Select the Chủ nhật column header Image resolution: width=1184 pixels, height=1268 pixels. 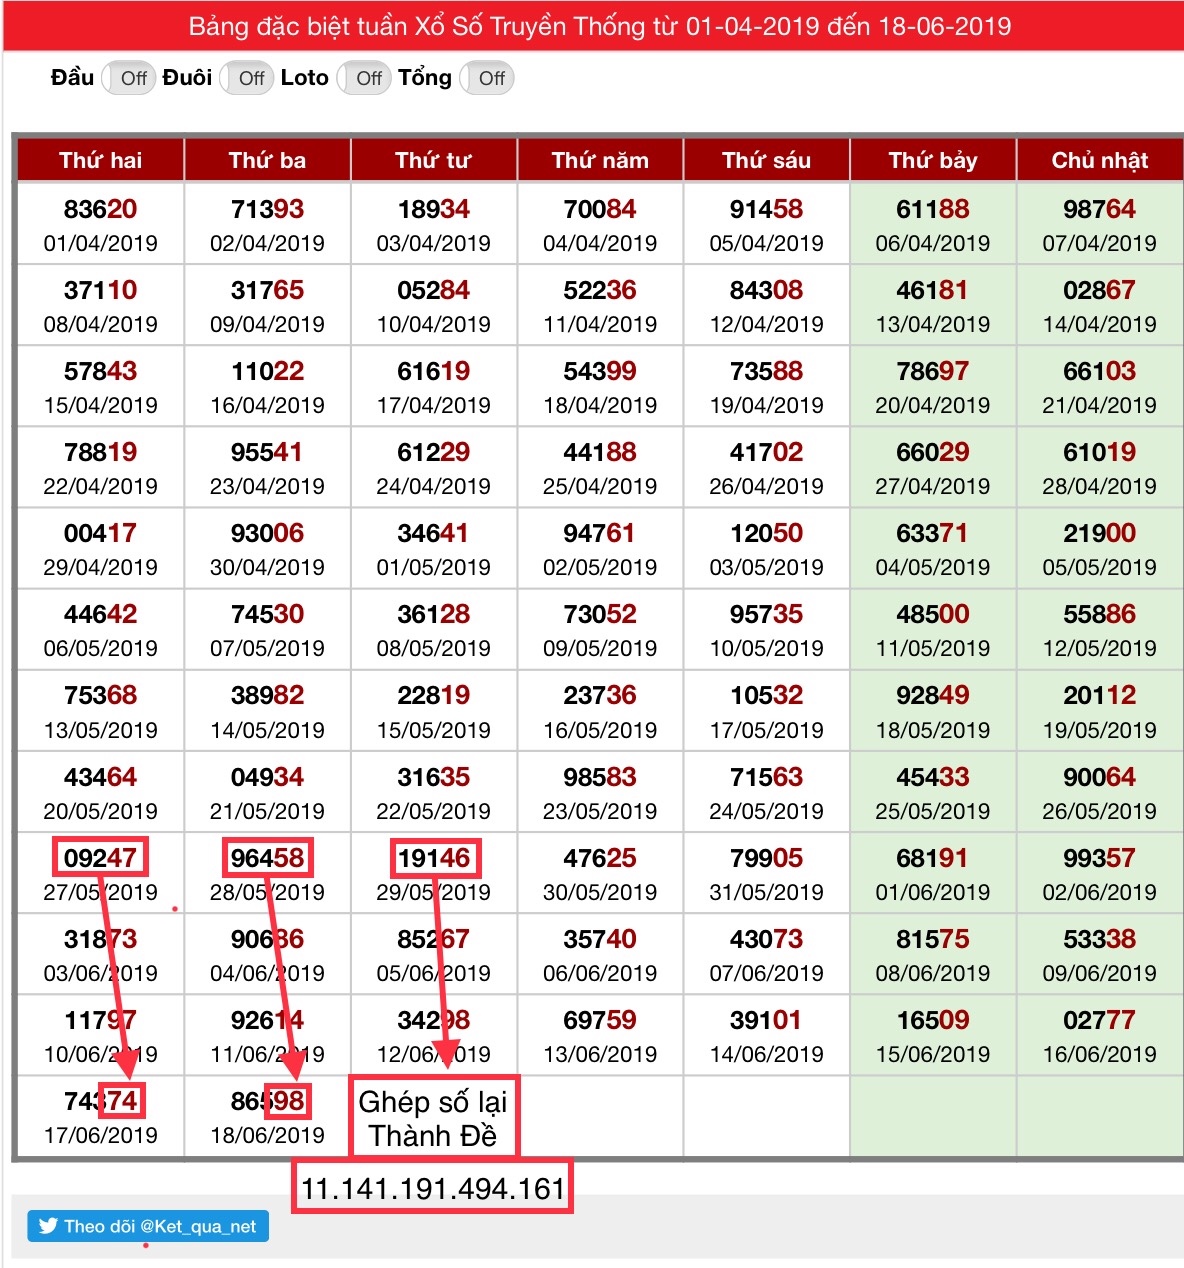tap(1099, 160)
